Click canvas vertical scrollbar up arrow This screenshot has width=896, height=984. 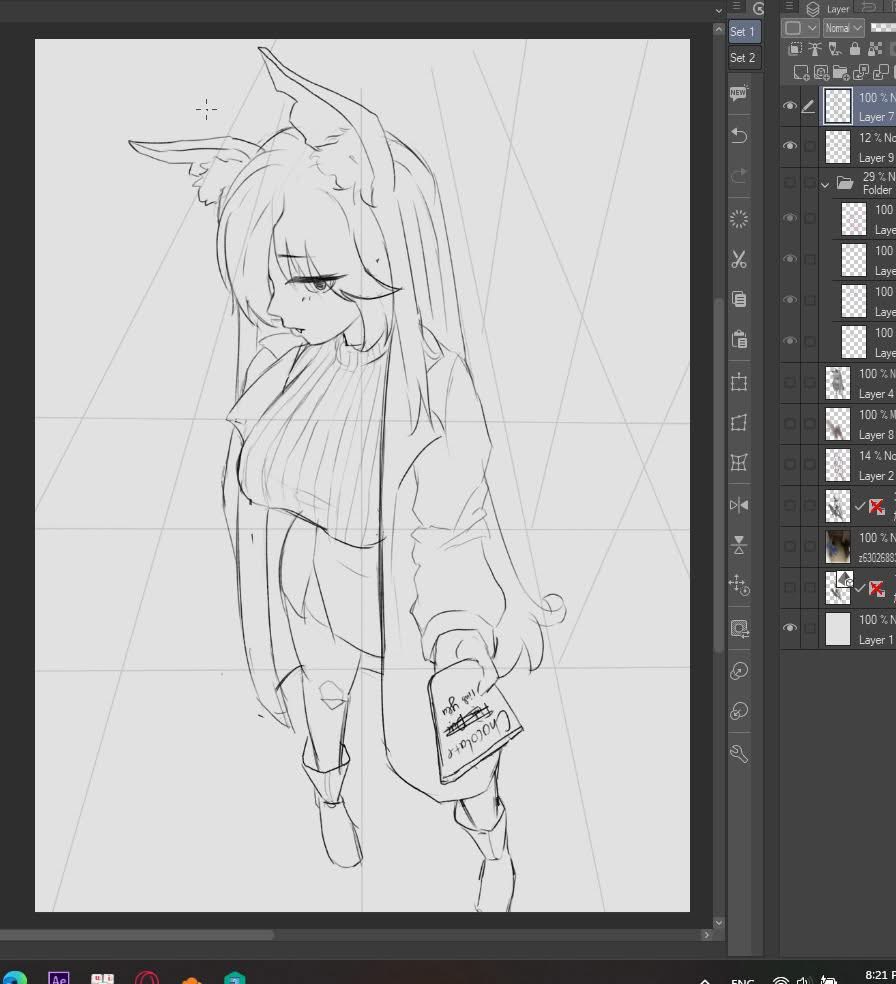(719, 29)
